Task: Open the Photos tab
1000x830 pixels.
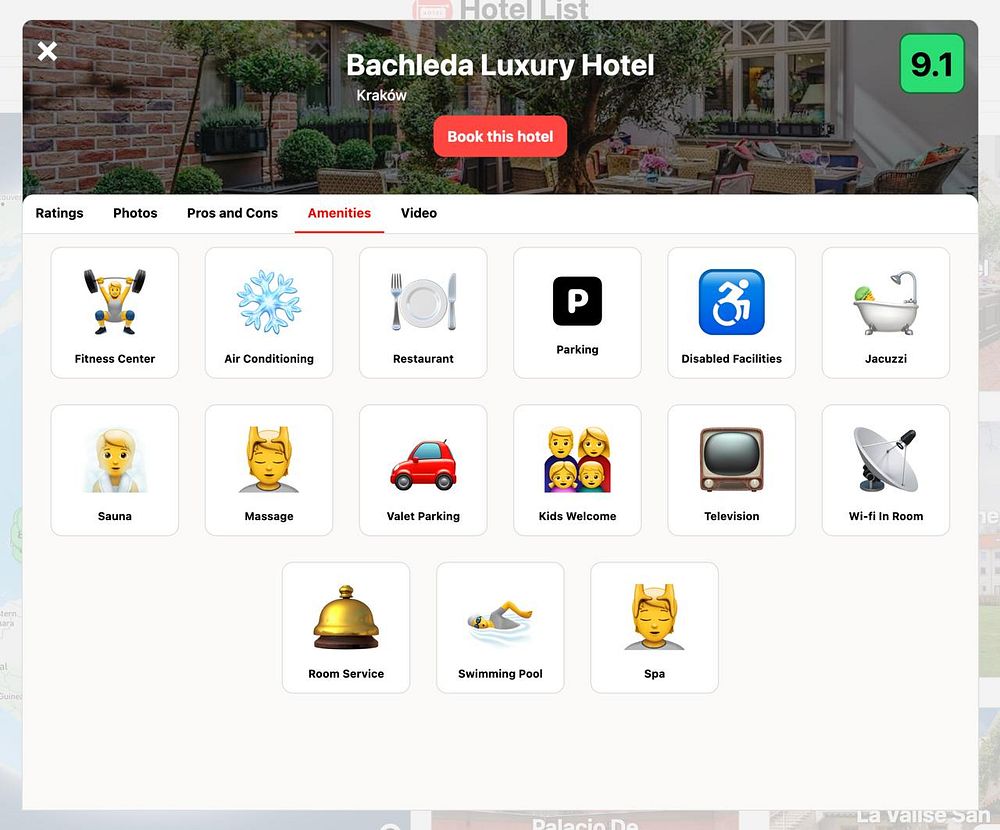Action: pos(135,213)
